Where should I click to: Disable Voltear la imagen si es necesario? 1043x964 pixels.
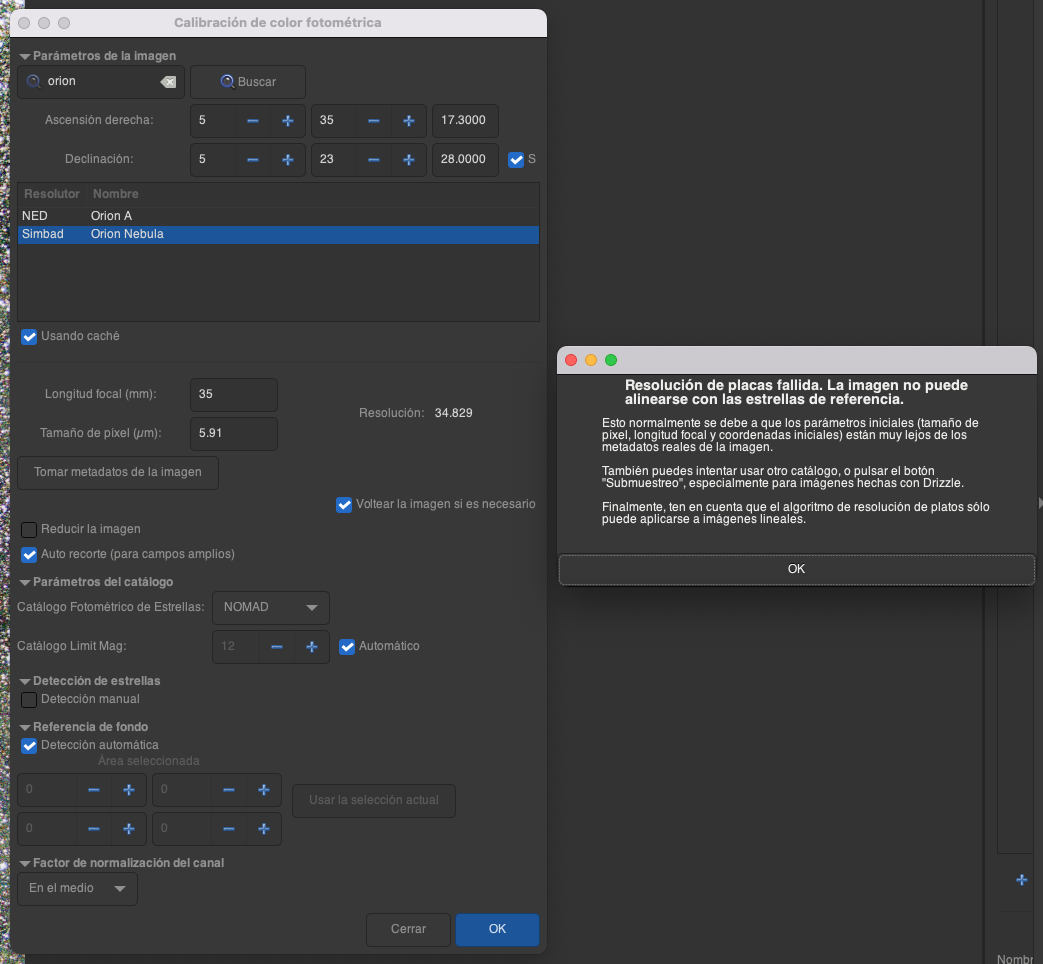[x=344, y=505]
